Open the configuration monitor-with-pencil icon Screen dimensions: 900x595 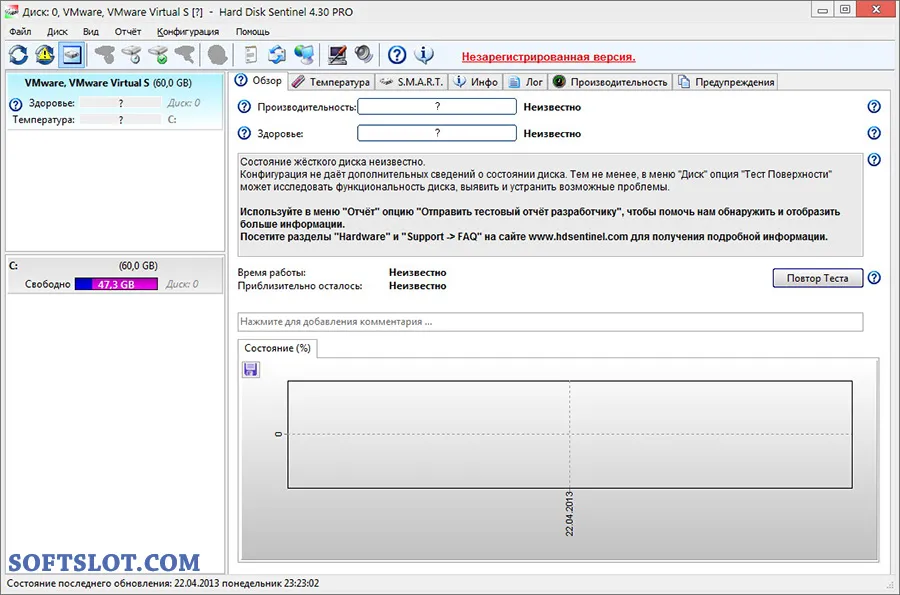(337, 55)
